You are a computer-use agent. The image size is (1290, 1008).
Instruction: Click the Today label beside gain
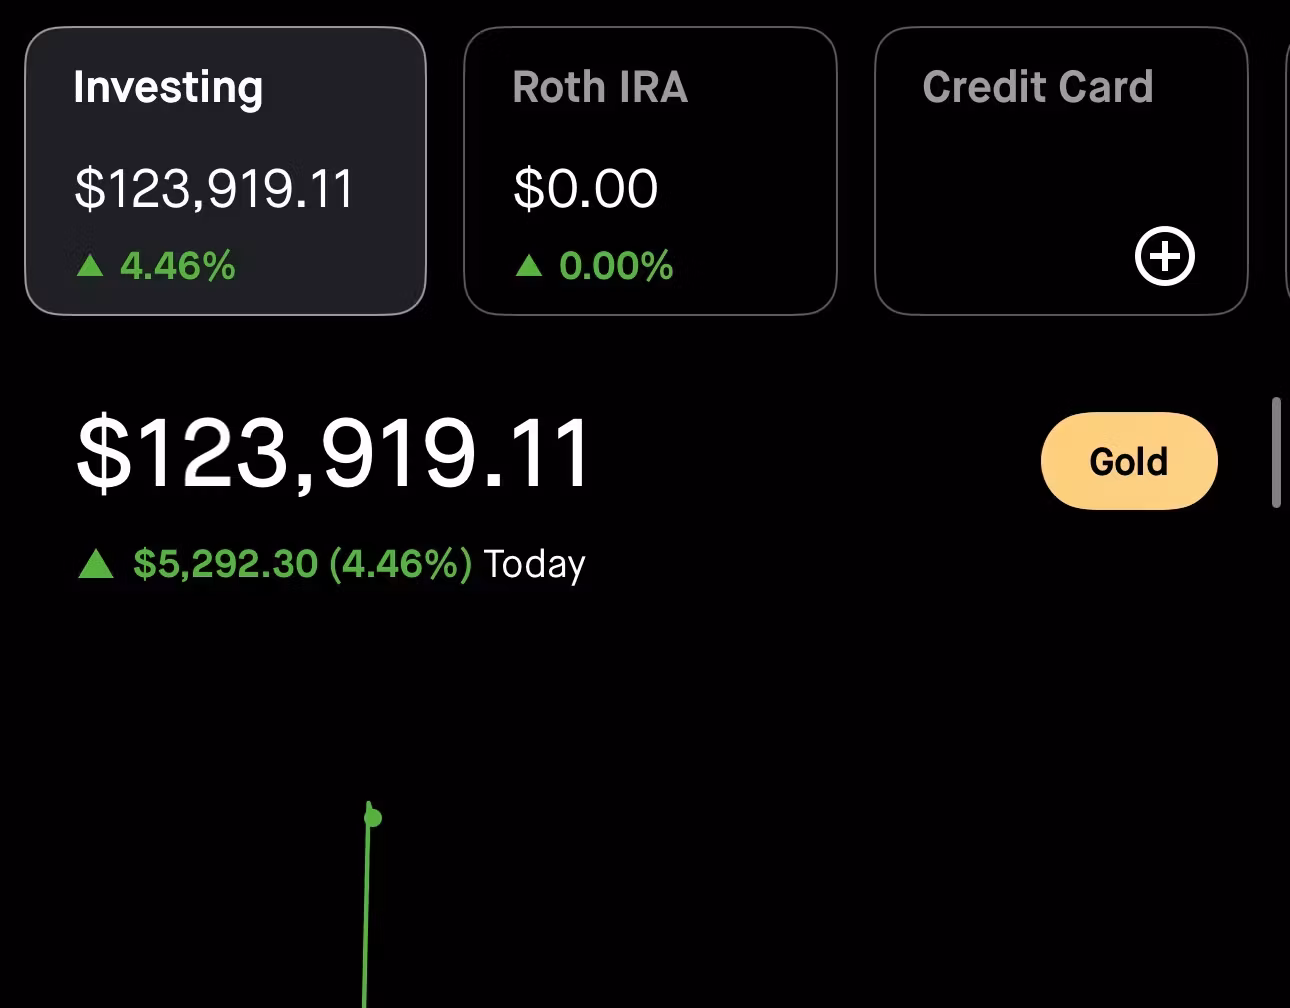pyautogui.click(x=535, y=565)
